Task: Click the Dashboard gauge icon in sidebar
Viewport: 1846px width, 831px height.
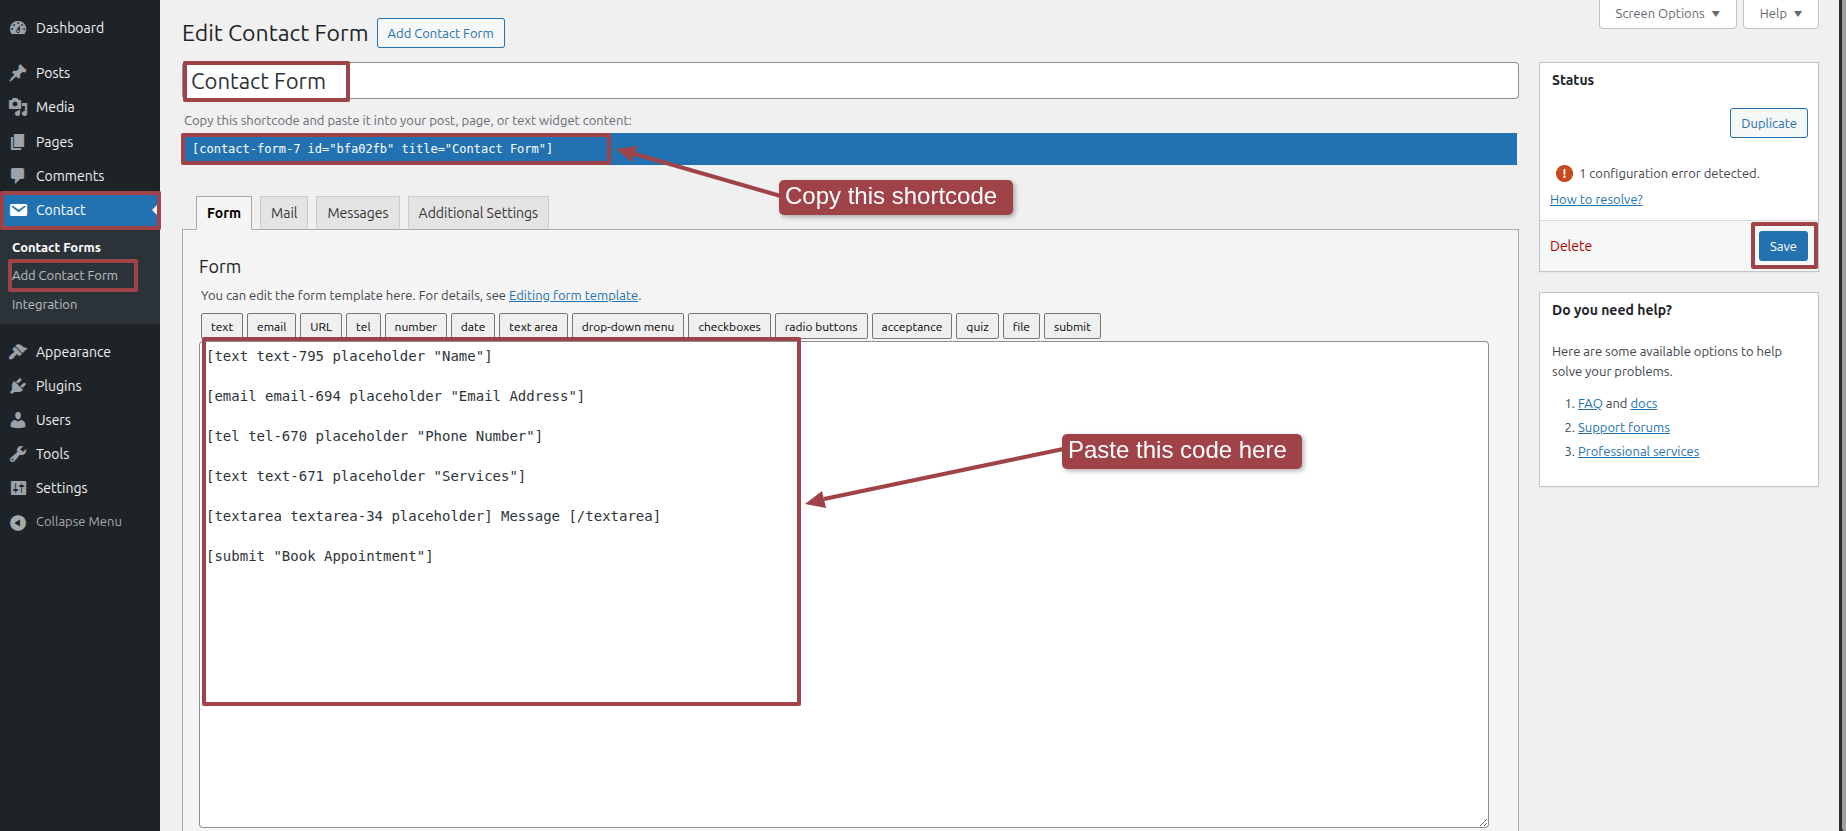Action: coord(18,28)
